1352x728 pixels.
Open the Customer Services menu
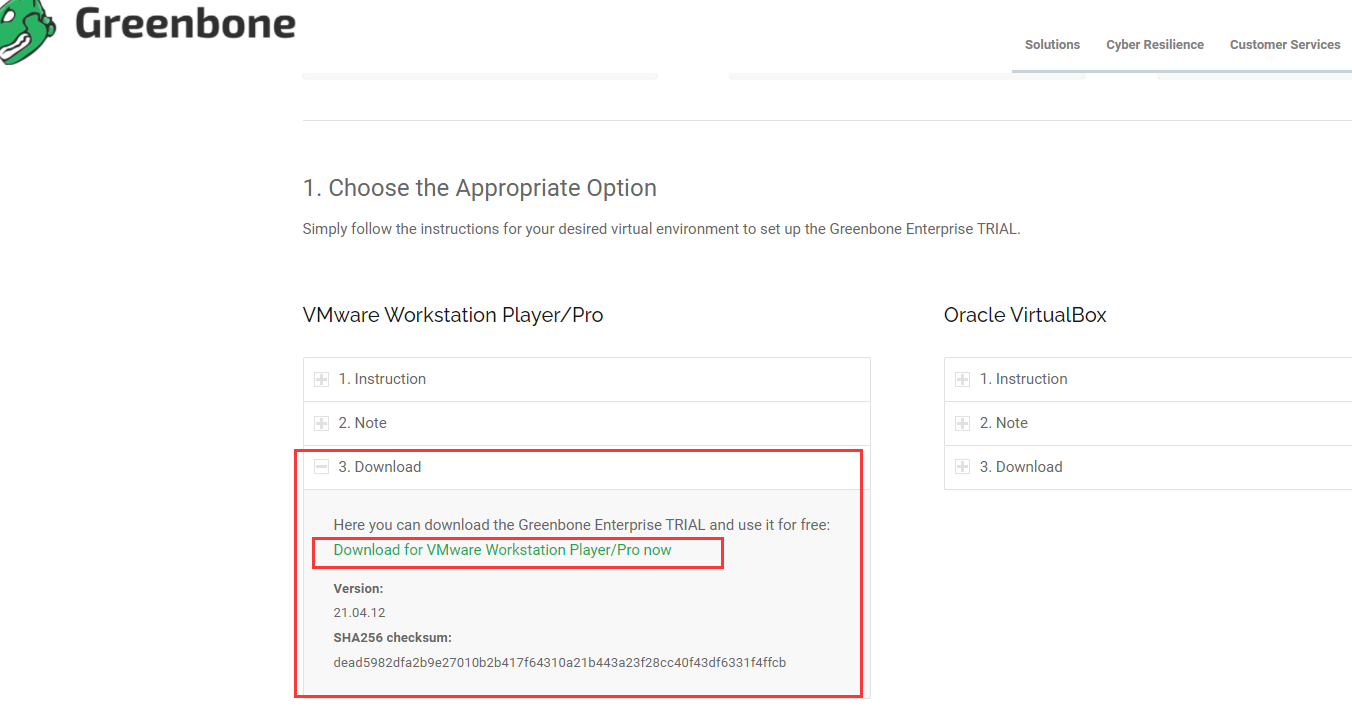[x=1285, y=45]
